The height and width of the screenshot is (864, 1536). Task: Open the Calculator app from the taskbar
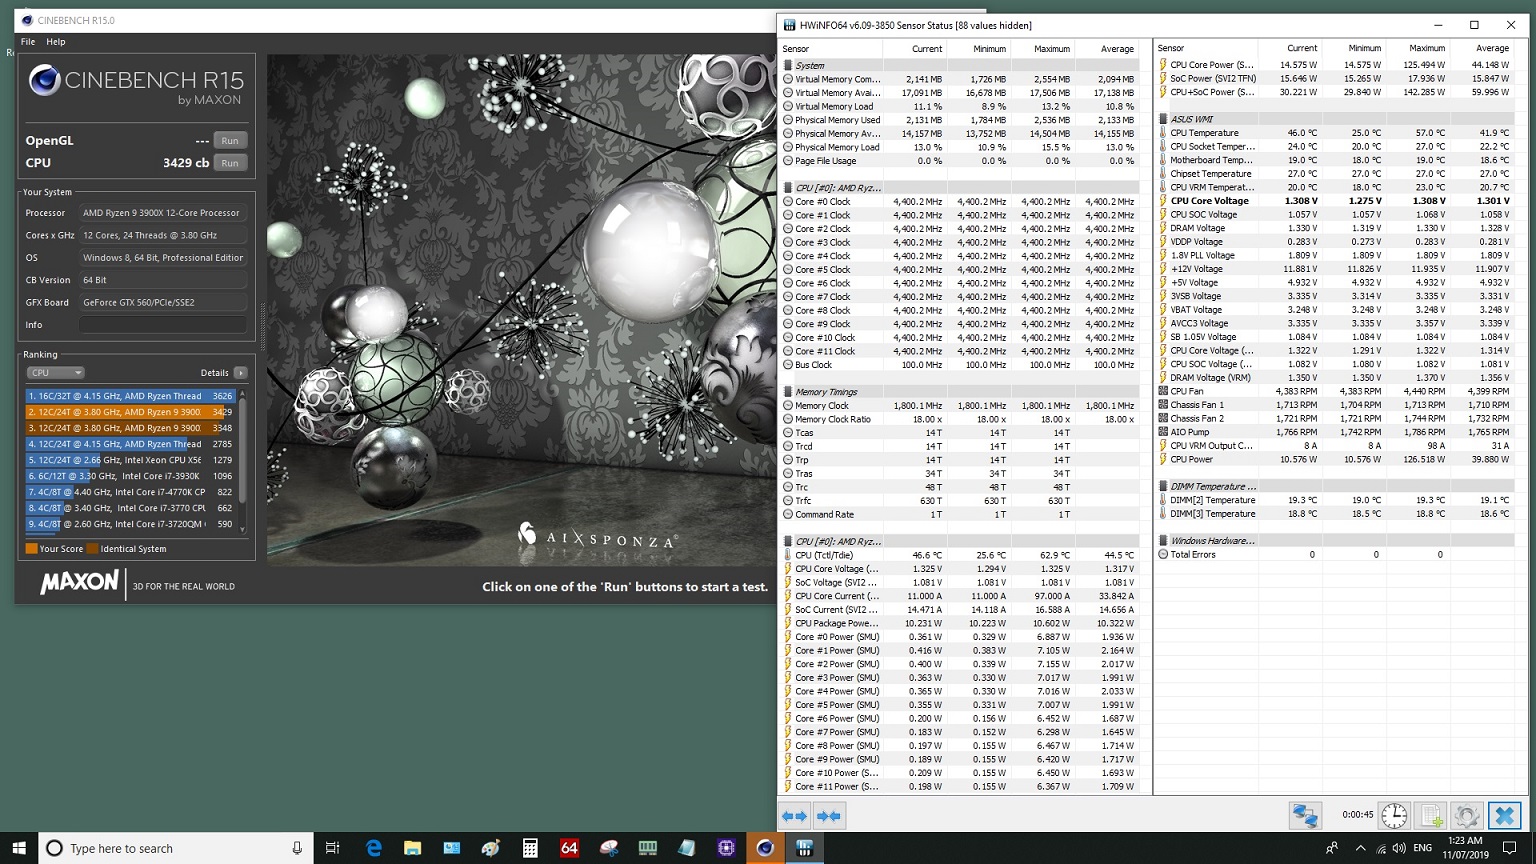530,848
